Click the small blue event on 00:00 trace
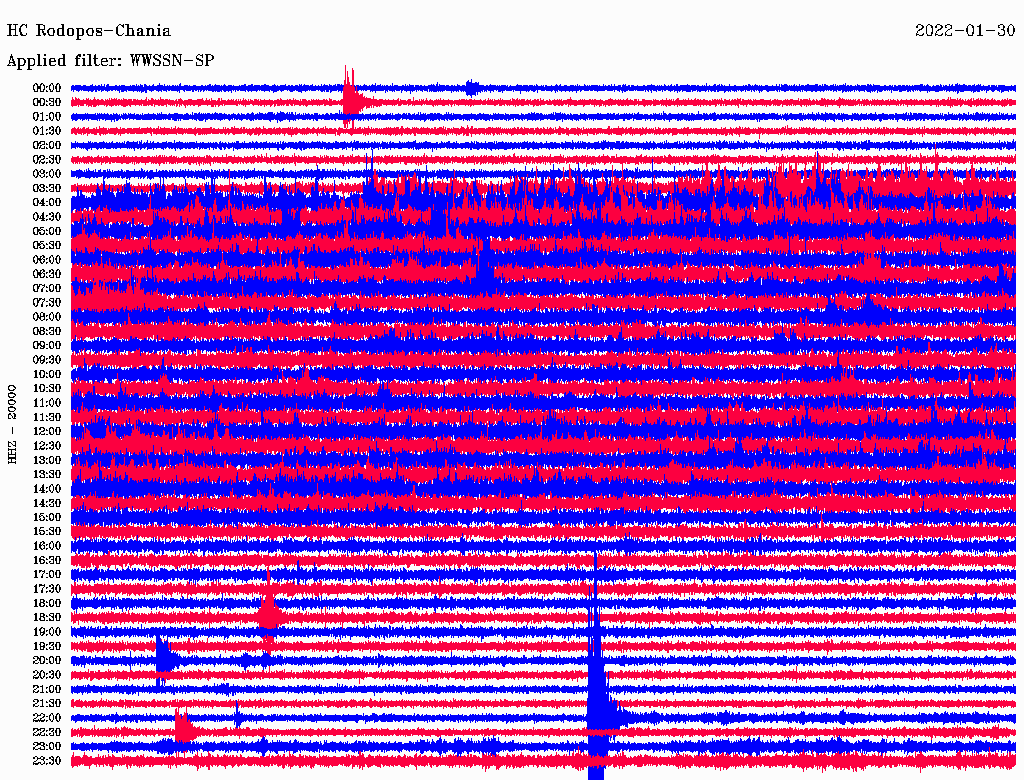The width and height of the screenshot is (1024, 780). pos(472,88)
